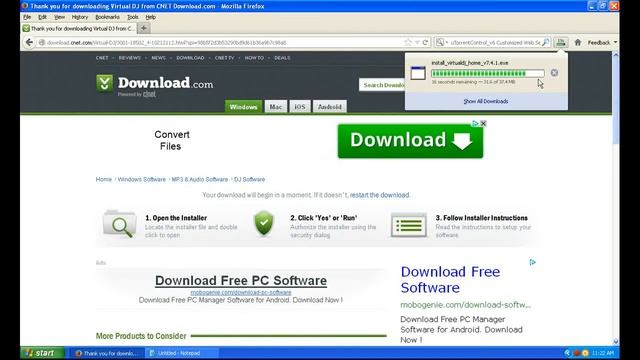Image resolution: width=640 pixels, height=360 pixels.
Task: Click the cnet powered-by link
Action: tap(149, 94)
